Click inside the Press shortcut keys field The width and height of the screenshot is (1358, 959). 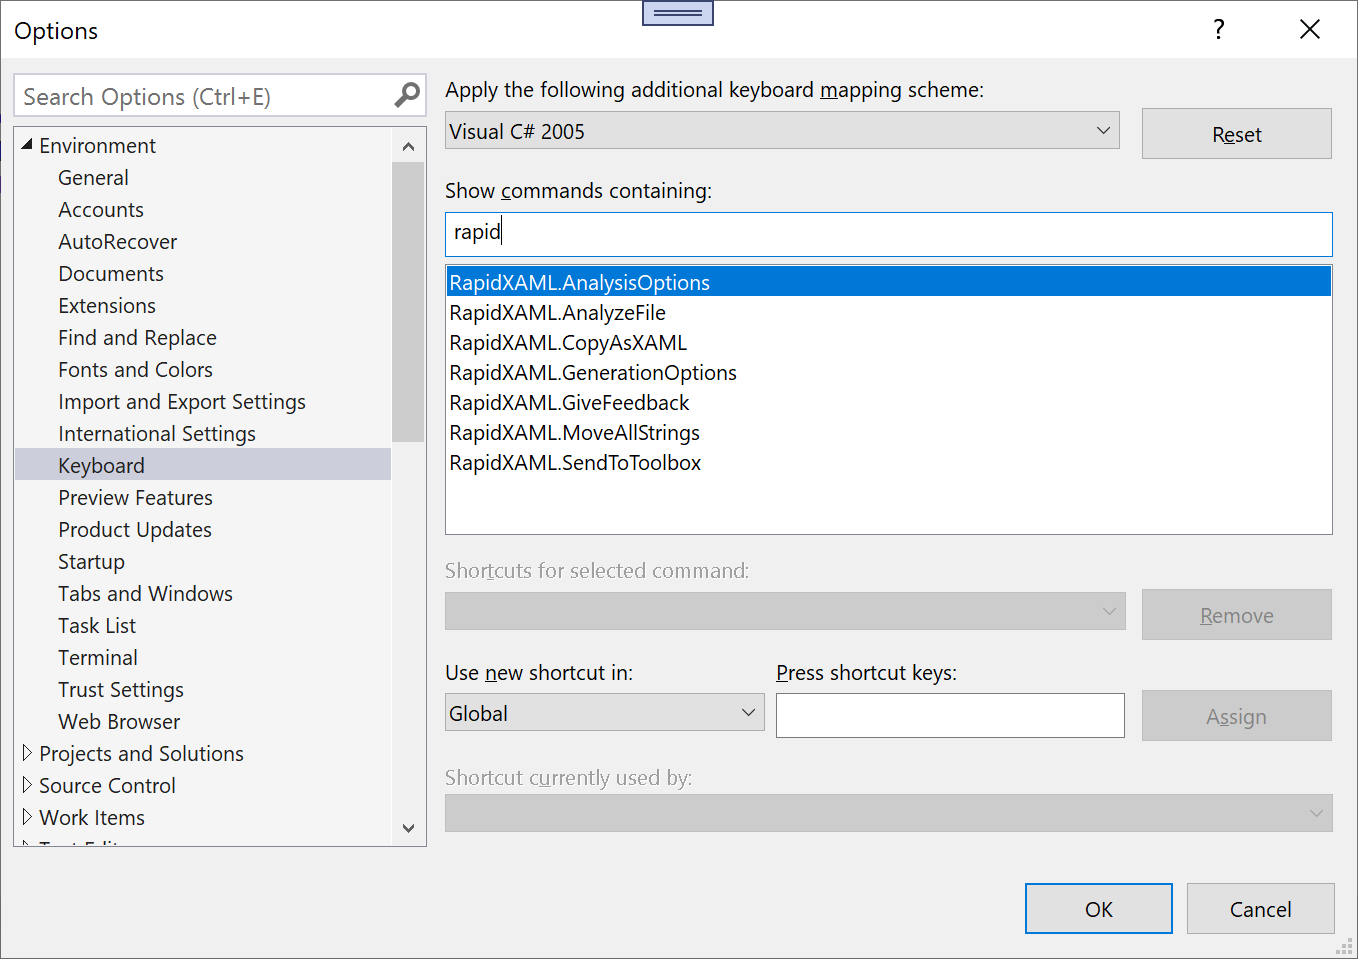[950, 715]
